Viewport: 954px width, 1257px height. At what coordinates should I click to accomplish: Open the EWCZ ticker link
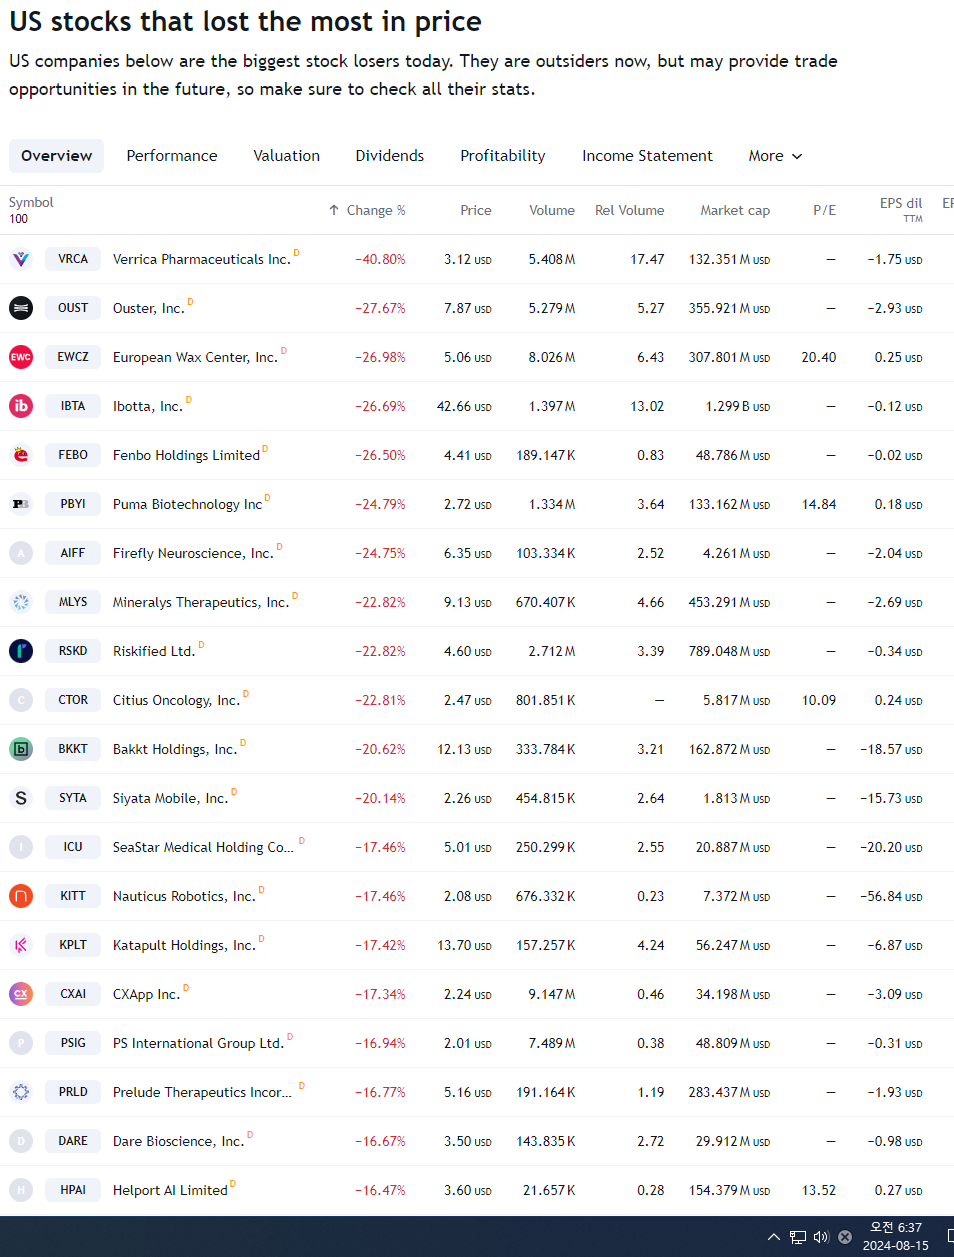(x=73, y=357)
